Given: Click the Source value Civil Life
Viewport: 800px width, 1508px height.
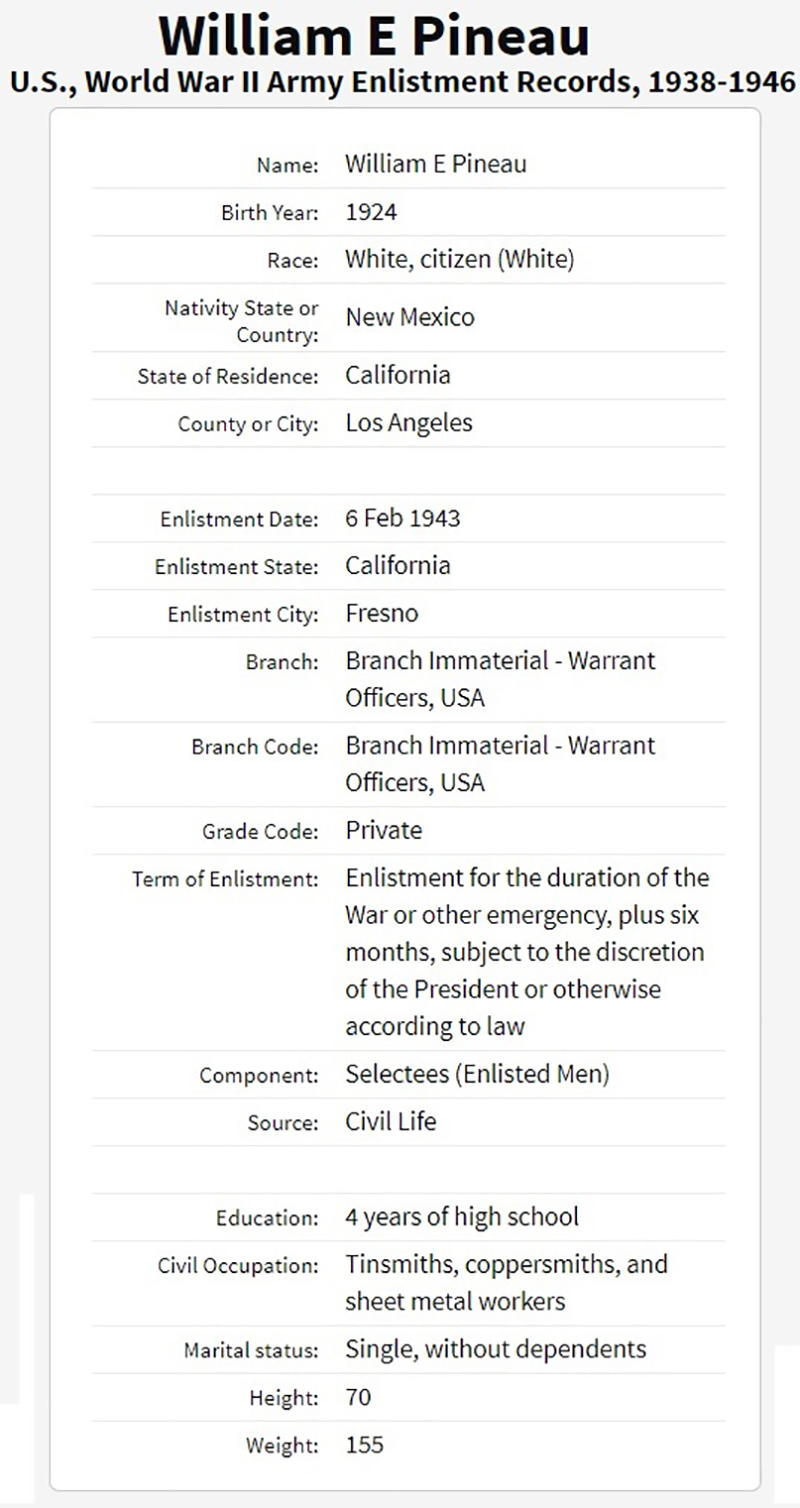Looking at the screenshot, I should [x=391, y=1121].
